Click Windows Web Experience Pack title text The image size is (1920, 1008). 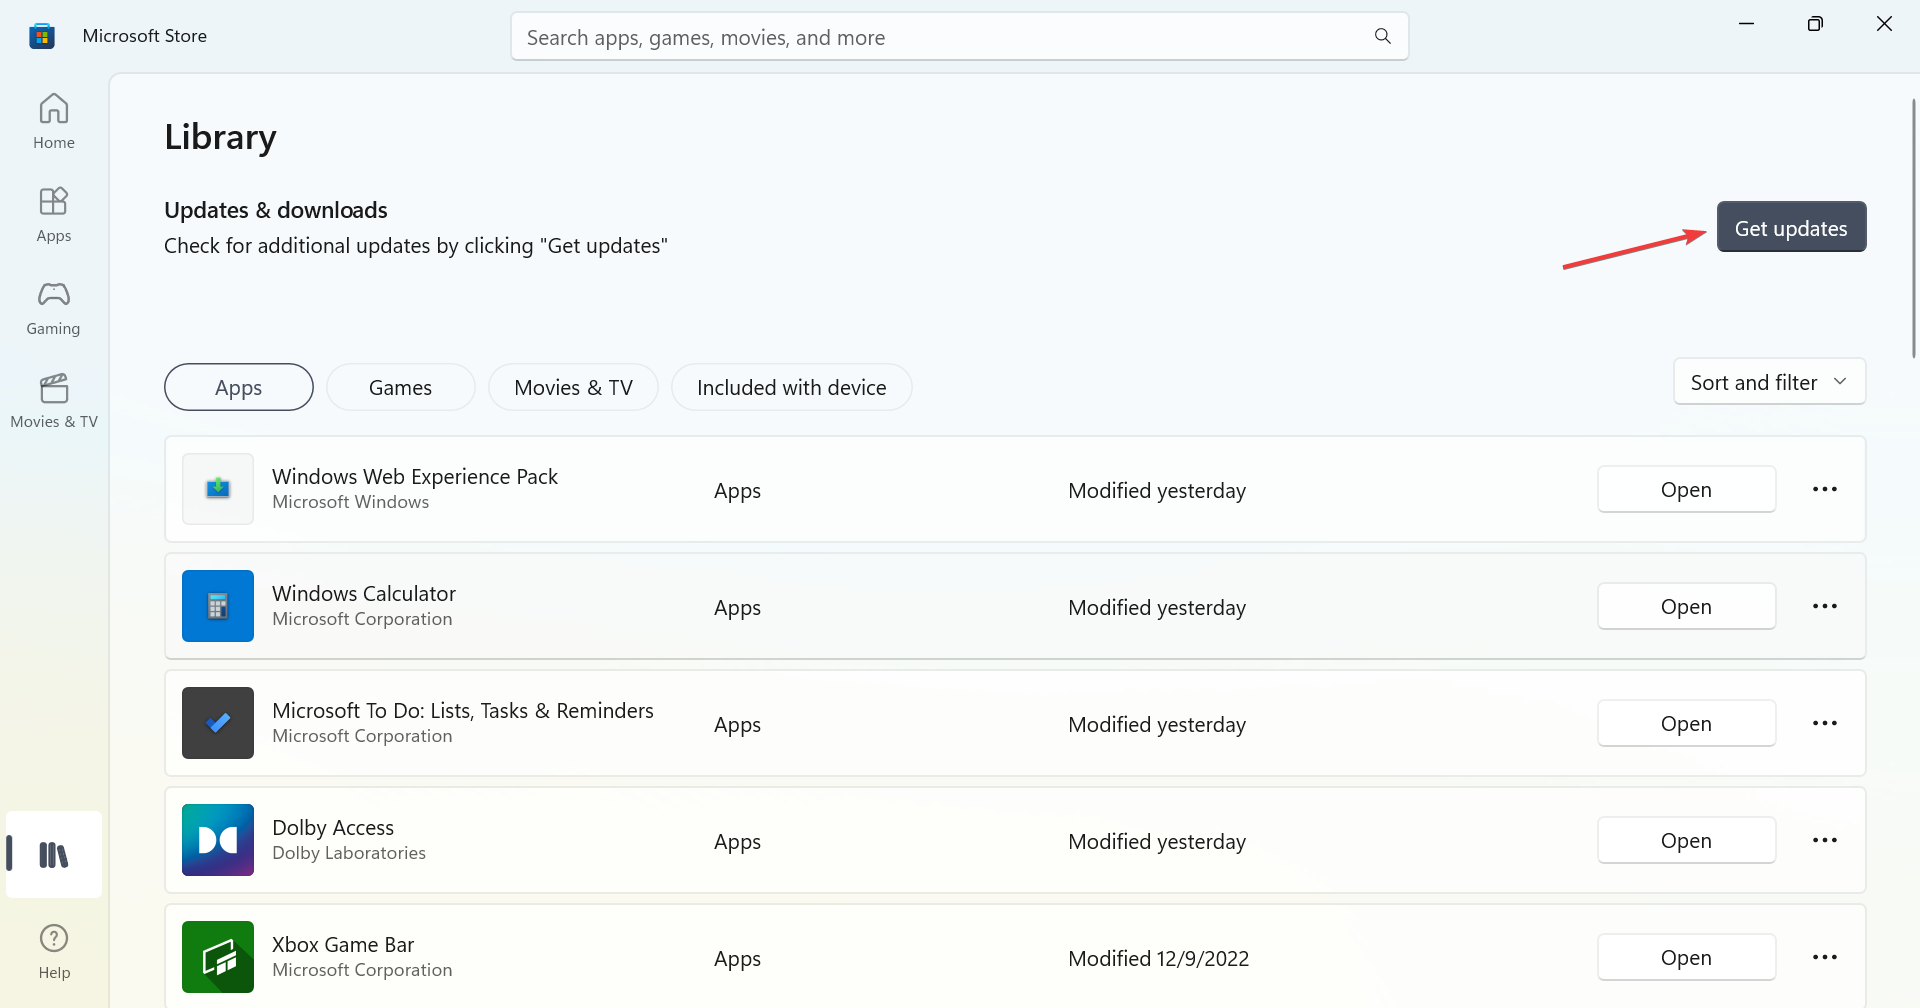coord(415,476)
